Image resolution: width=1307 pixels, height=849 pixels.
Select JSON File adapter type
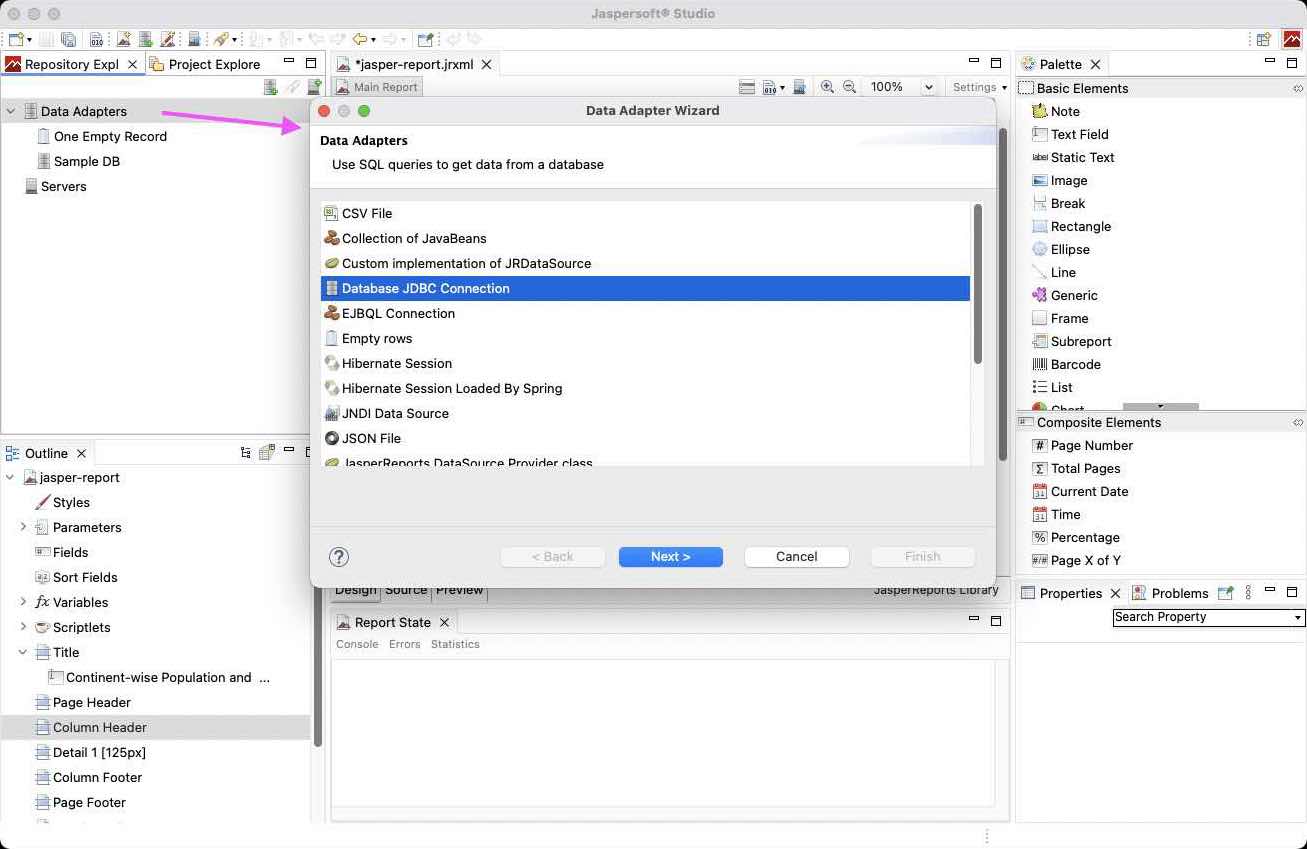[646, 438]
